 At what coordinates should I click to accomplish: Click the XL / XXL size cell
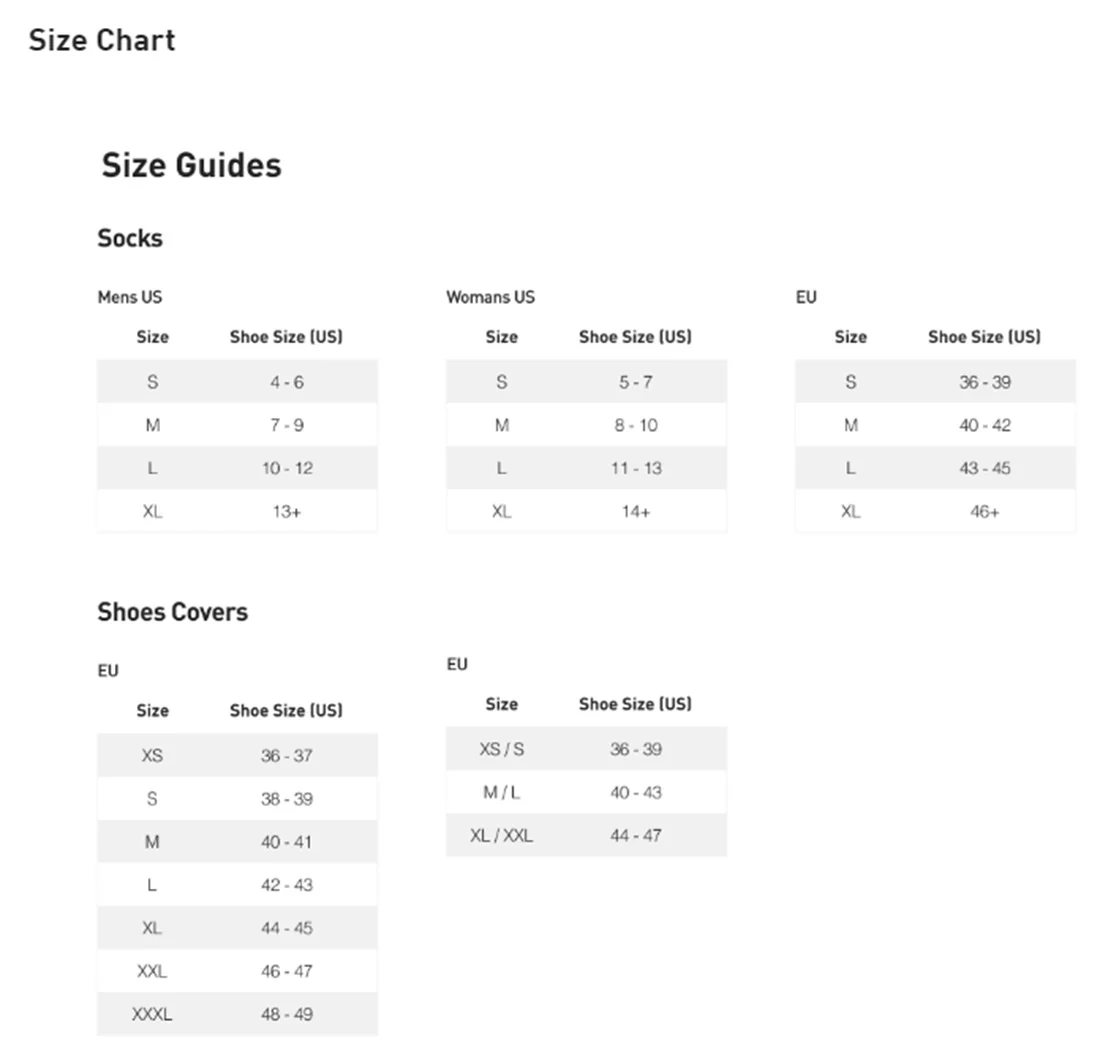coord(501,835)
